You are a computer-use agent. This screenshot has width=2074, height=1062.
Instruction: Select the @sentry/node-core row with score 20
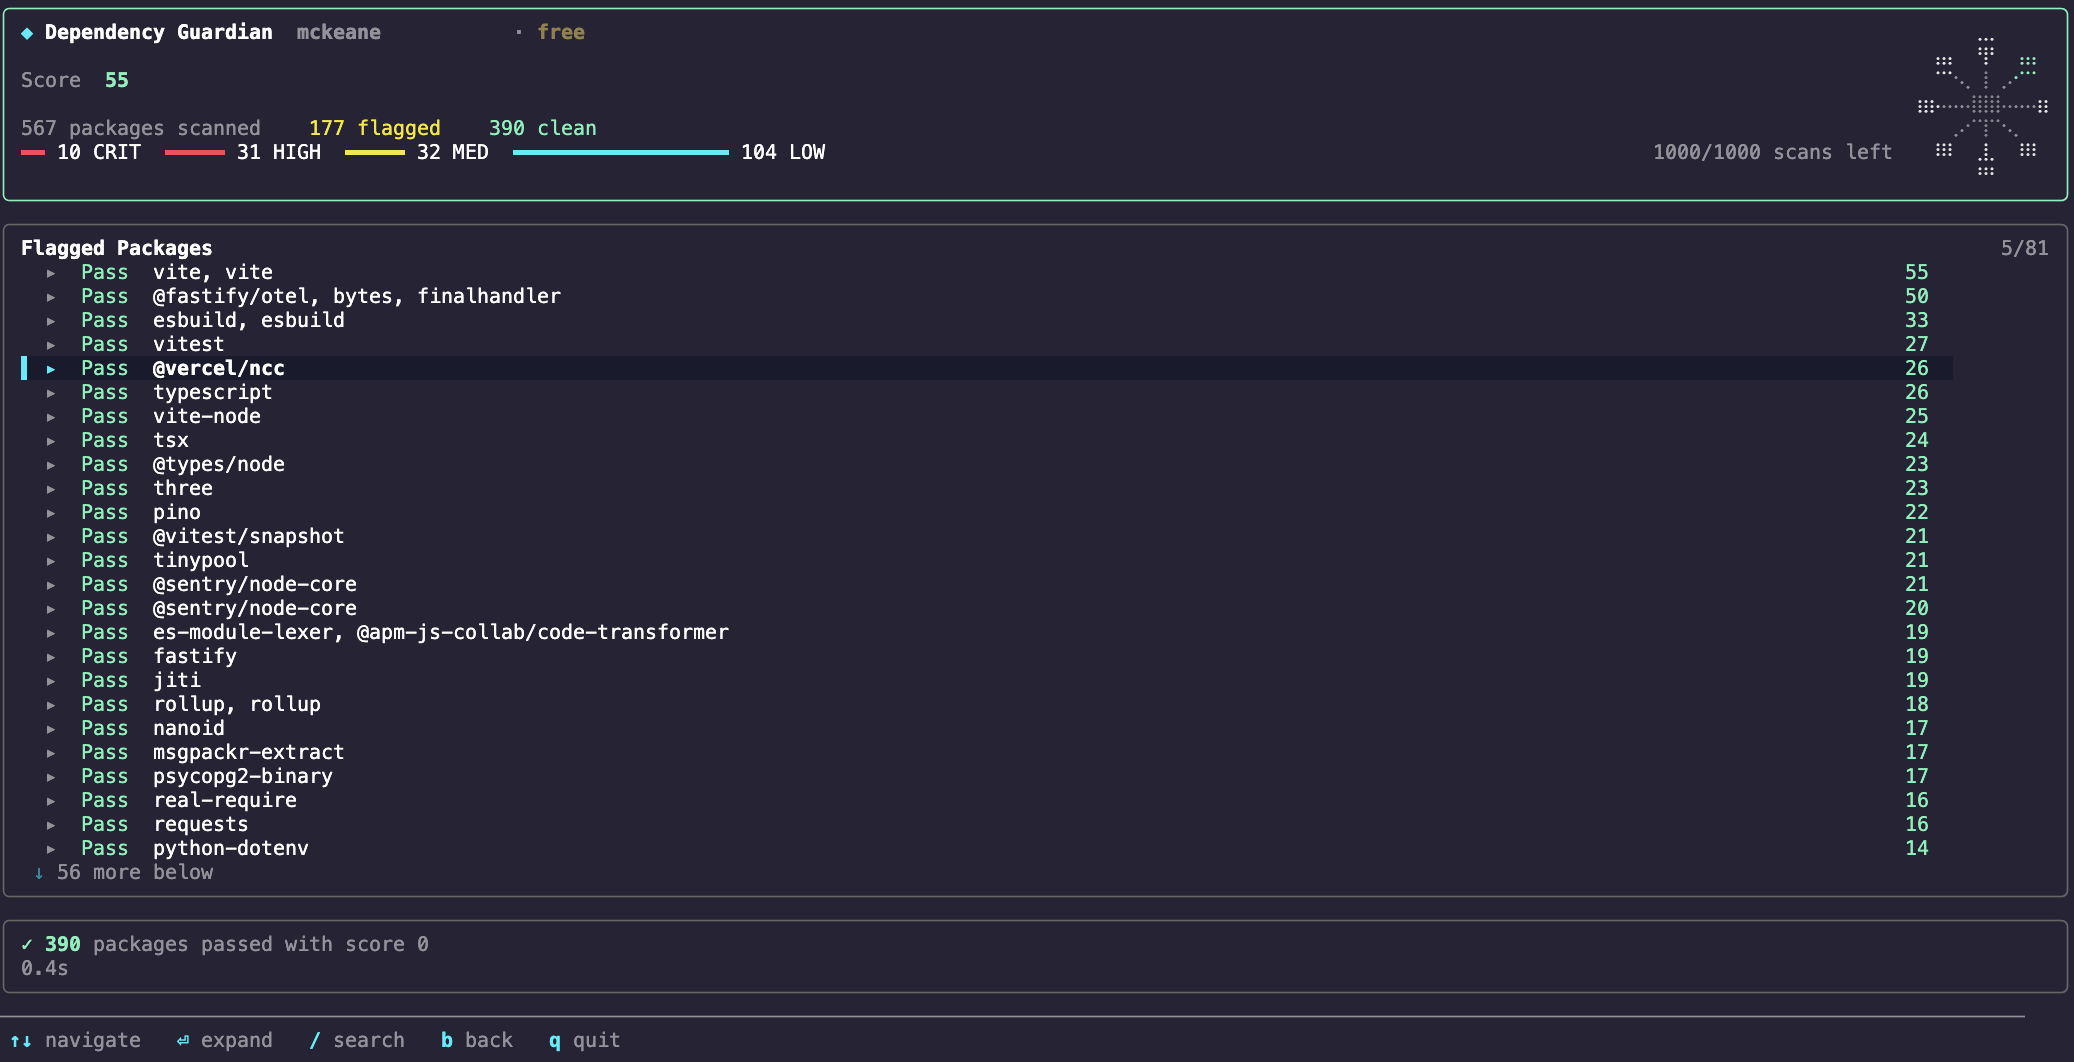pos(987,608)
